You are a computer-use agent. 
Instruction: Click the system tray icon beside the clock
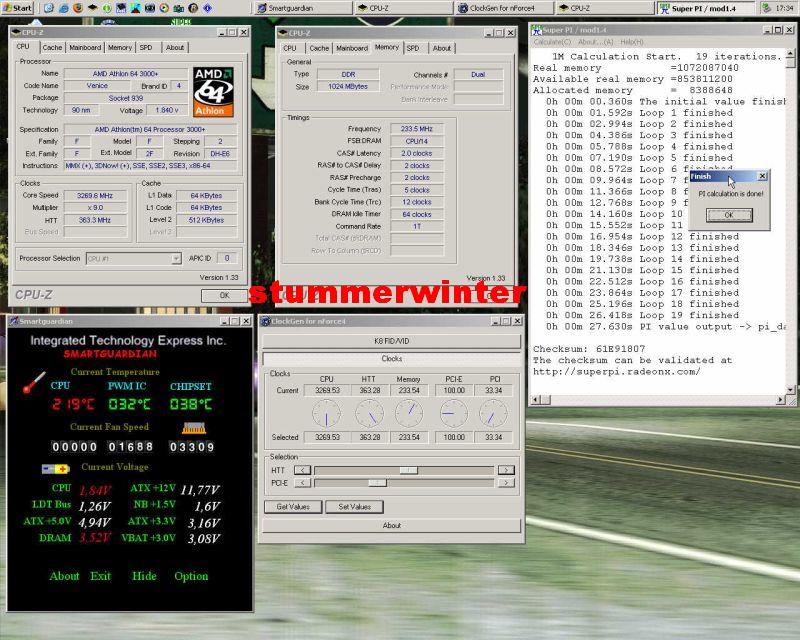coord(766,8)
